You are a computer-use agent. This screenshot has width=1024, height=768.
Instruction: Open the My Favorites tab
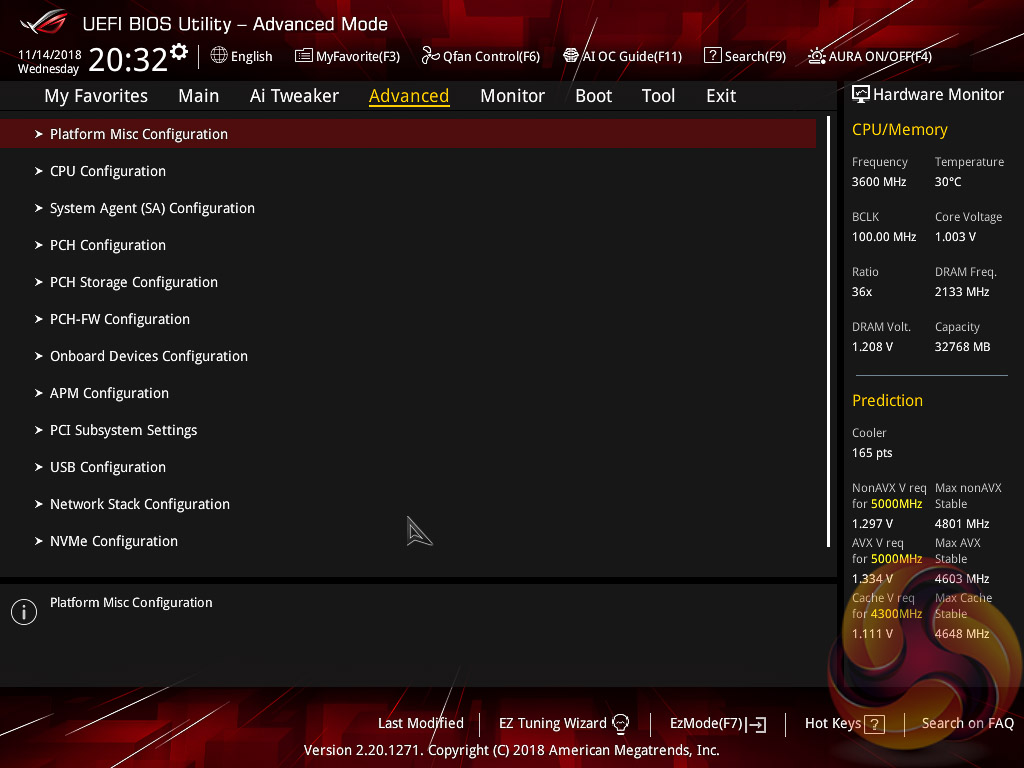click(96, 96)
